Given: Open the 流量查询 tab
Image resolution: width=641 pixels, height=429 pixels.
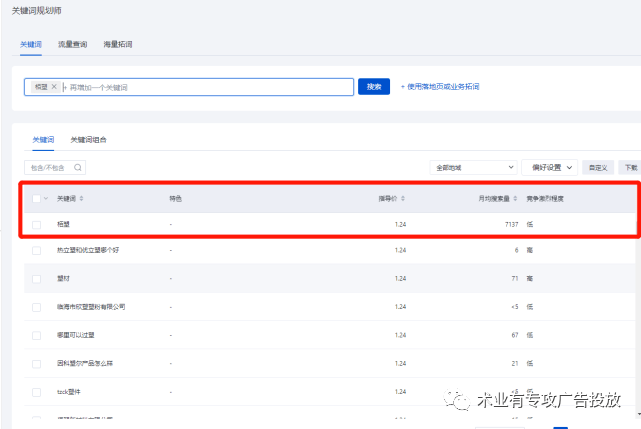Looking at the screenshot, I should pyautogui.click(x=72, y=44).
